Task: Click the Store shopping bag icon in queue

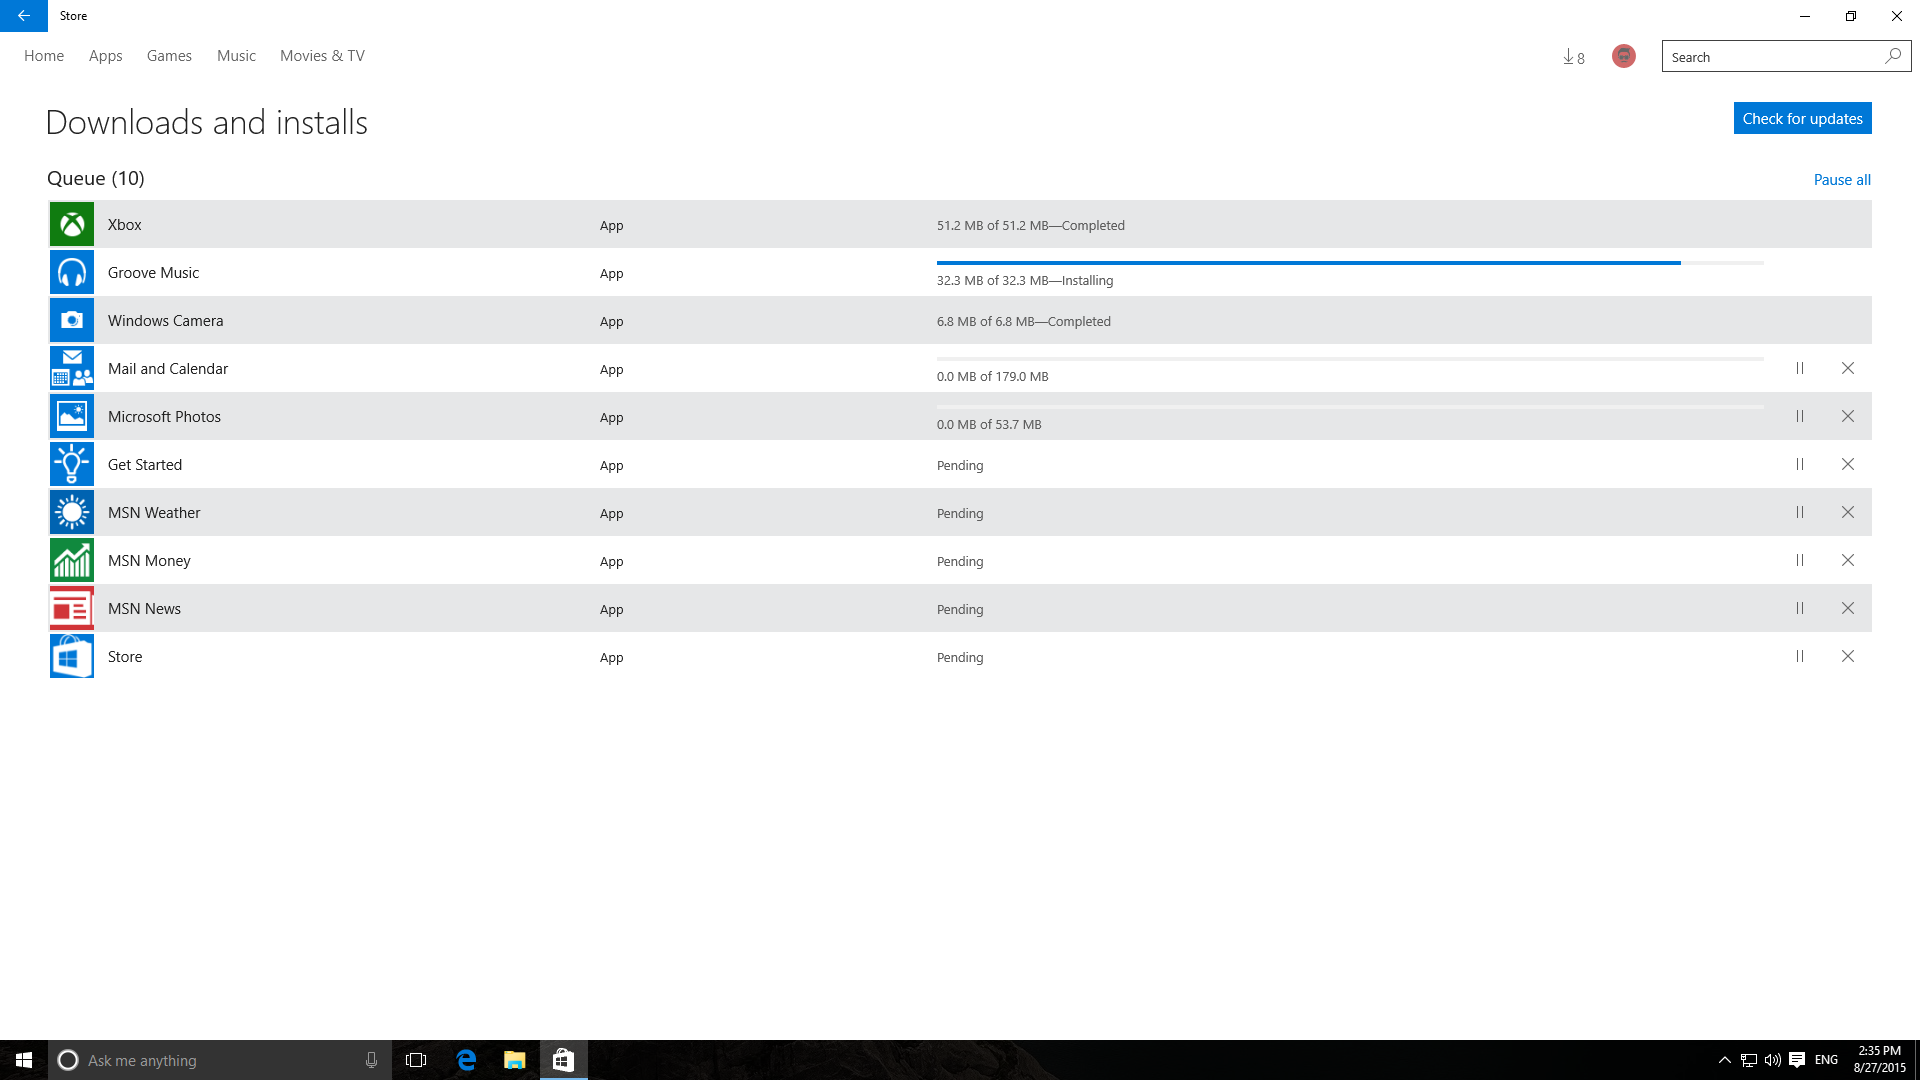Action: pyautogui.click(x=72, y=656)
